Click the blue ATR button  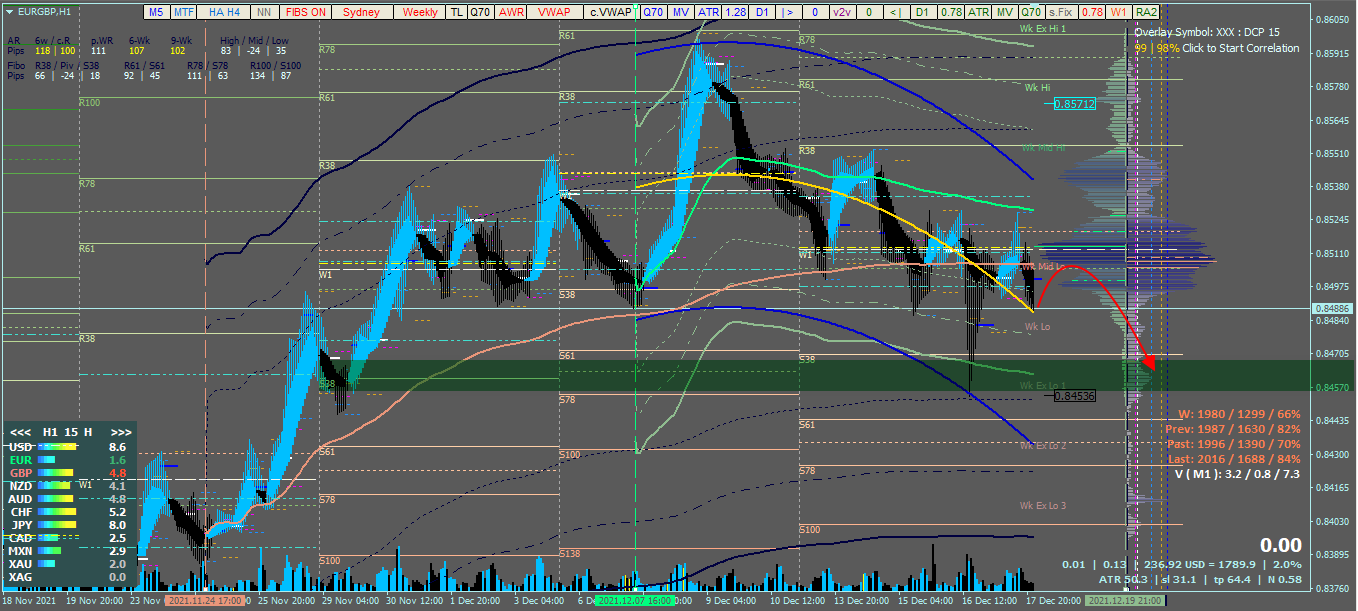tap(708, 12)
